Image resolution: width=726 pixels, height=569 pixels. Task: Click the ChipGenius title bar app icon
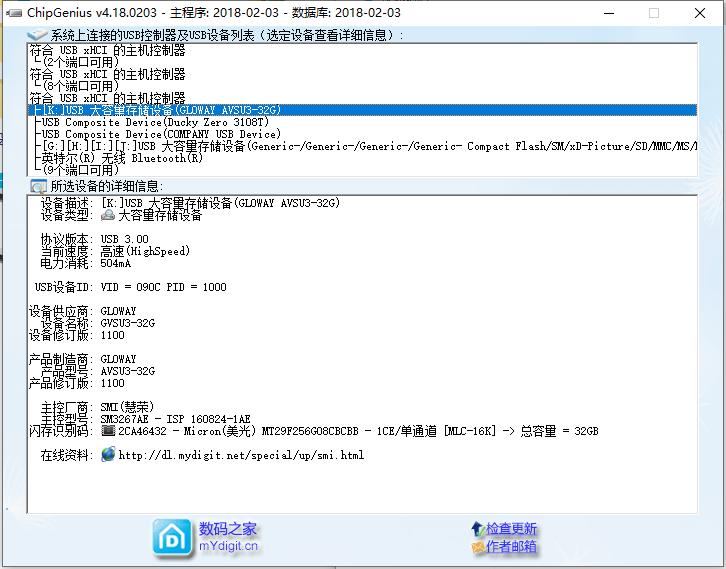[14, 13]
